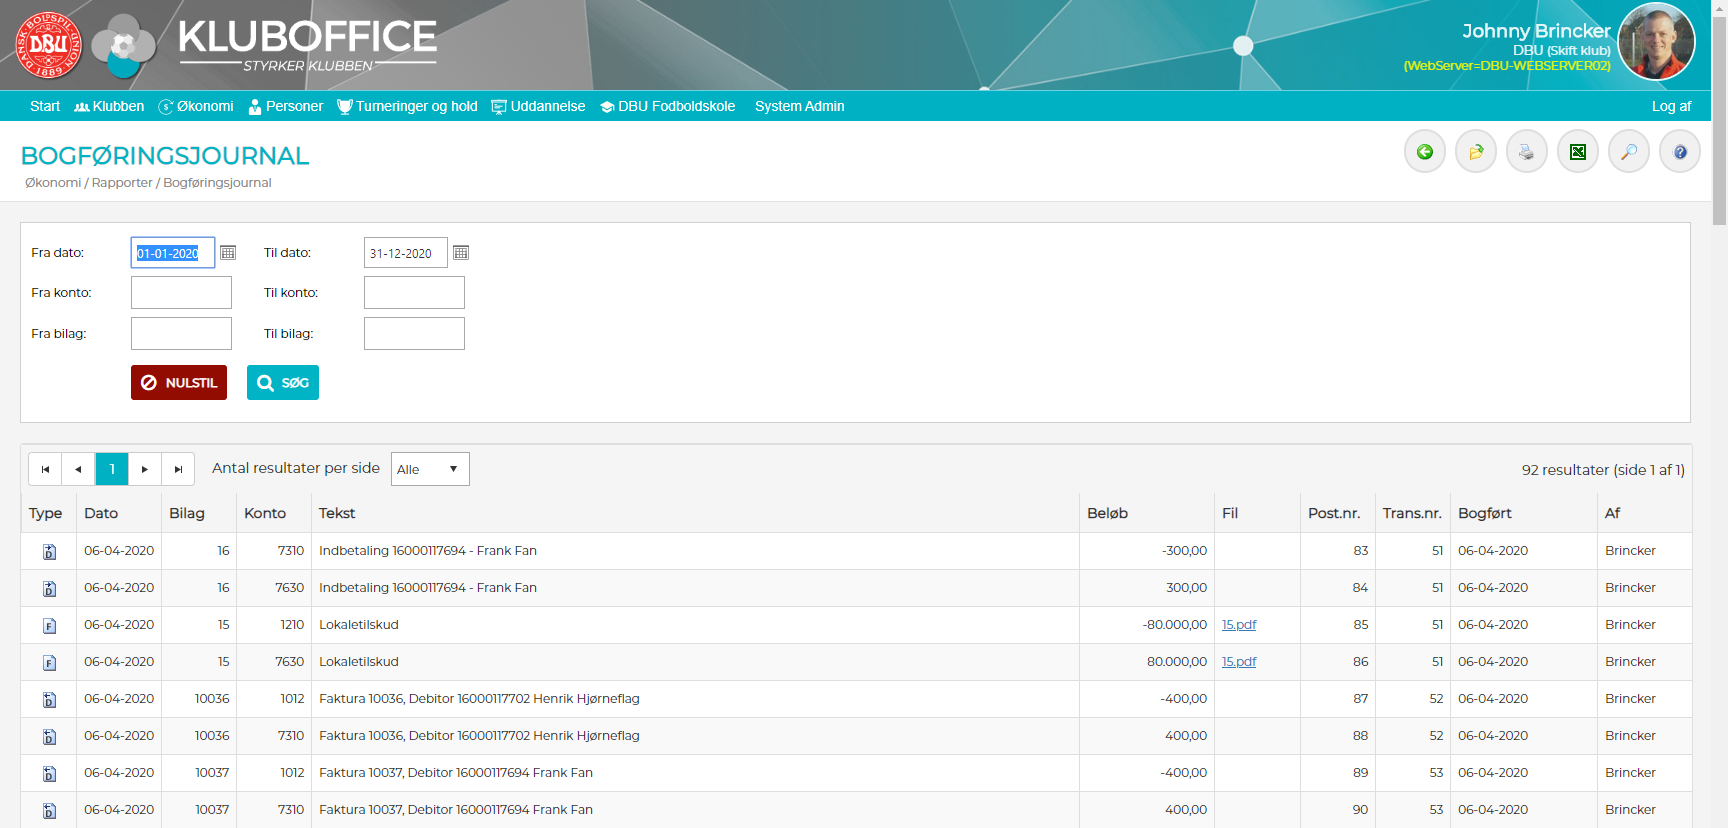1728x828 pixels.
Task: Click the DBU logo emblem
Action: click(x=48, y=45)
